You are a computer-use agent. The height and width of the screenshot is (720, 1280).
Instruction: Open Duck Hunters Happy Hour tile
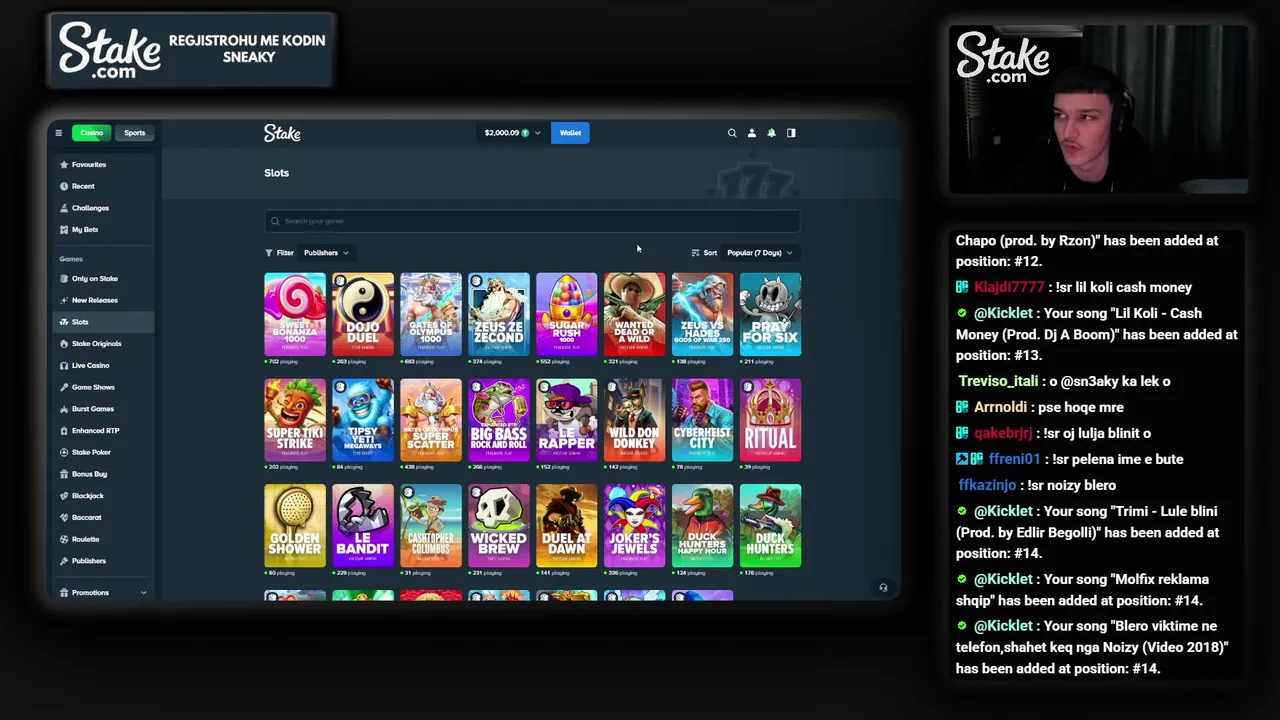(703, 526)
